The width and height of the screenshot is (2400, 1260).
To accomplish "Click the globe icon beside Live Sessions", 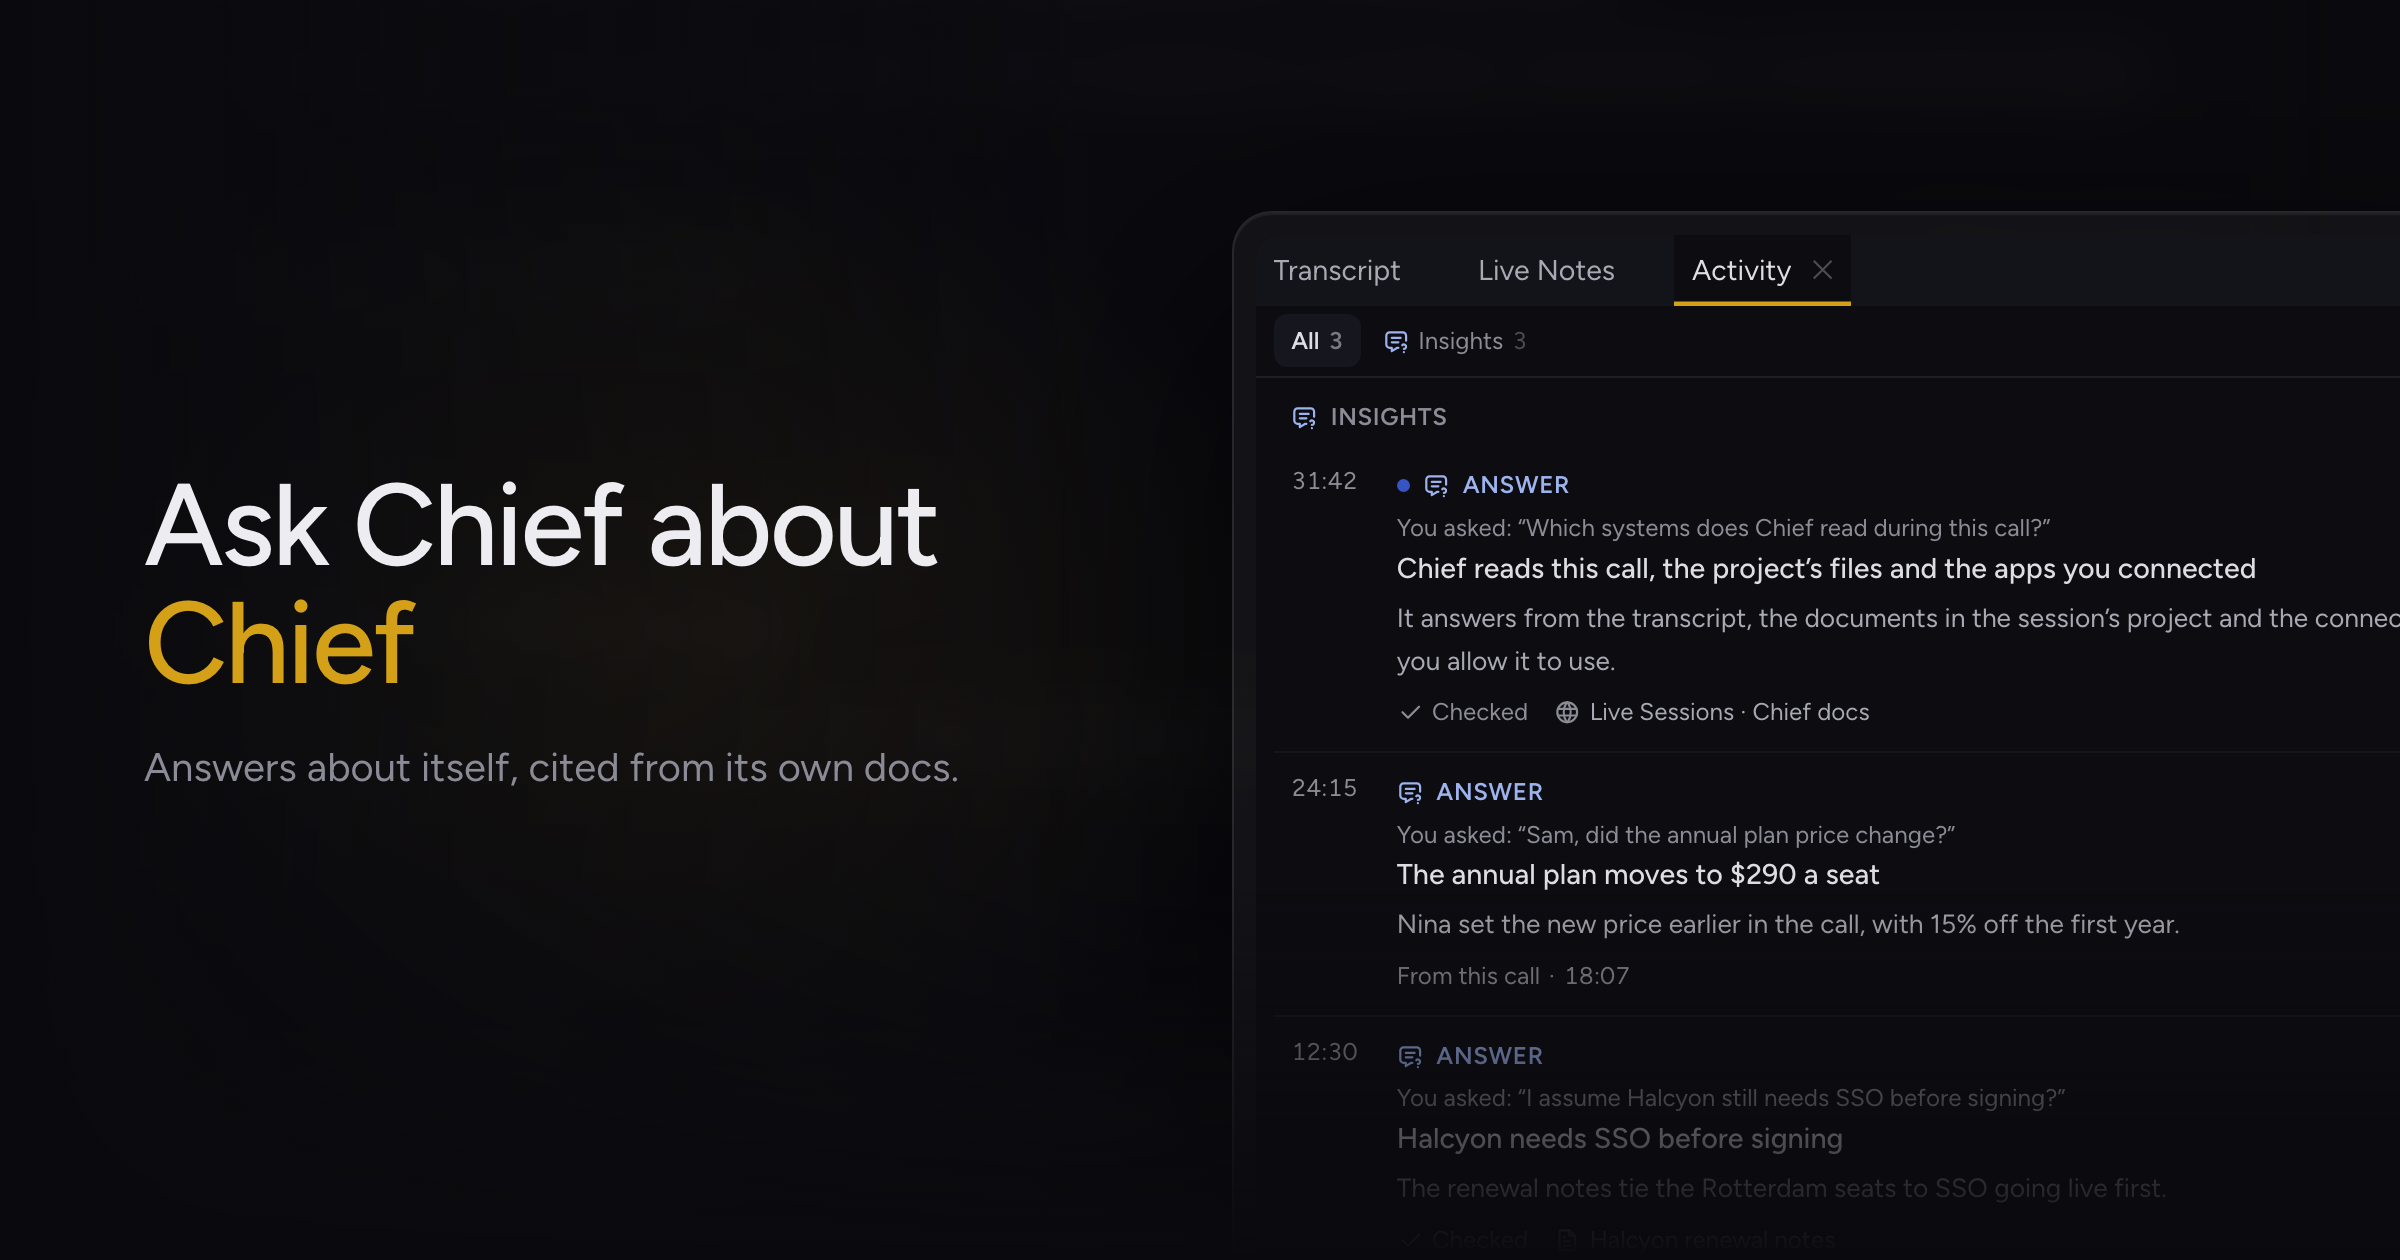I will pos(1567,712).
